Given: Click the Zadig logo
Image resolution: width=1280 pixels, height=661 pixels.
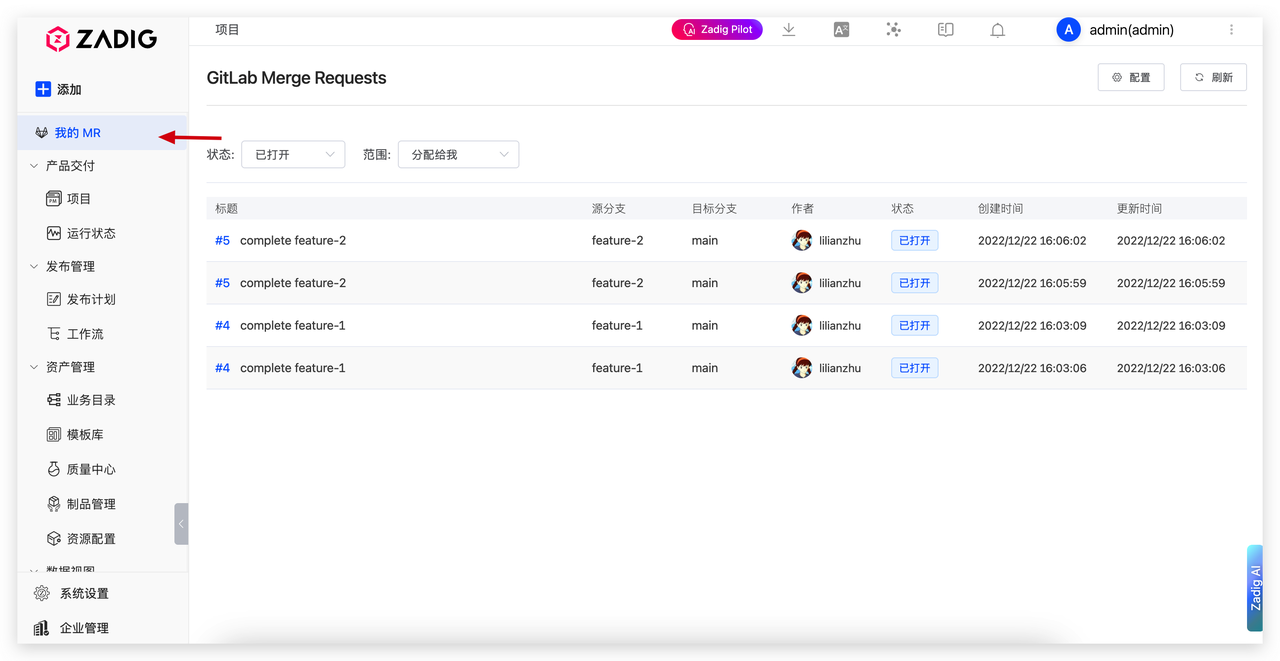Looking at the screenshot, I should pyautogui.click(x=101, y=39).
